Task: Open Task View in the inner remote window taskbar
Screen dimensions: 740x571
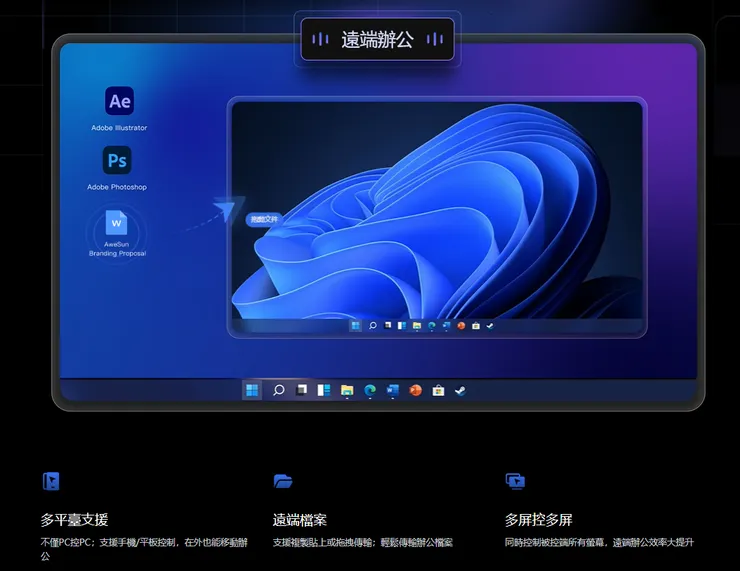Action: point(387,325)
